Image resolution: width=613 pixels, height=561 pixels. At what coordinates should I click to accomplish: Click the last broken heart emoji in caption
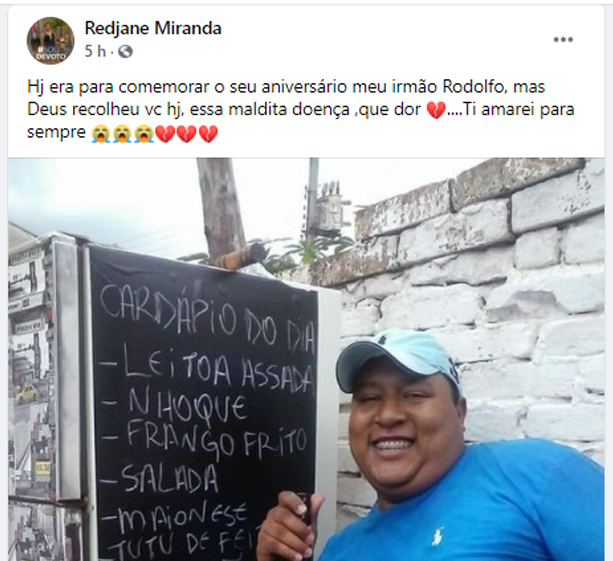(208, 134)
